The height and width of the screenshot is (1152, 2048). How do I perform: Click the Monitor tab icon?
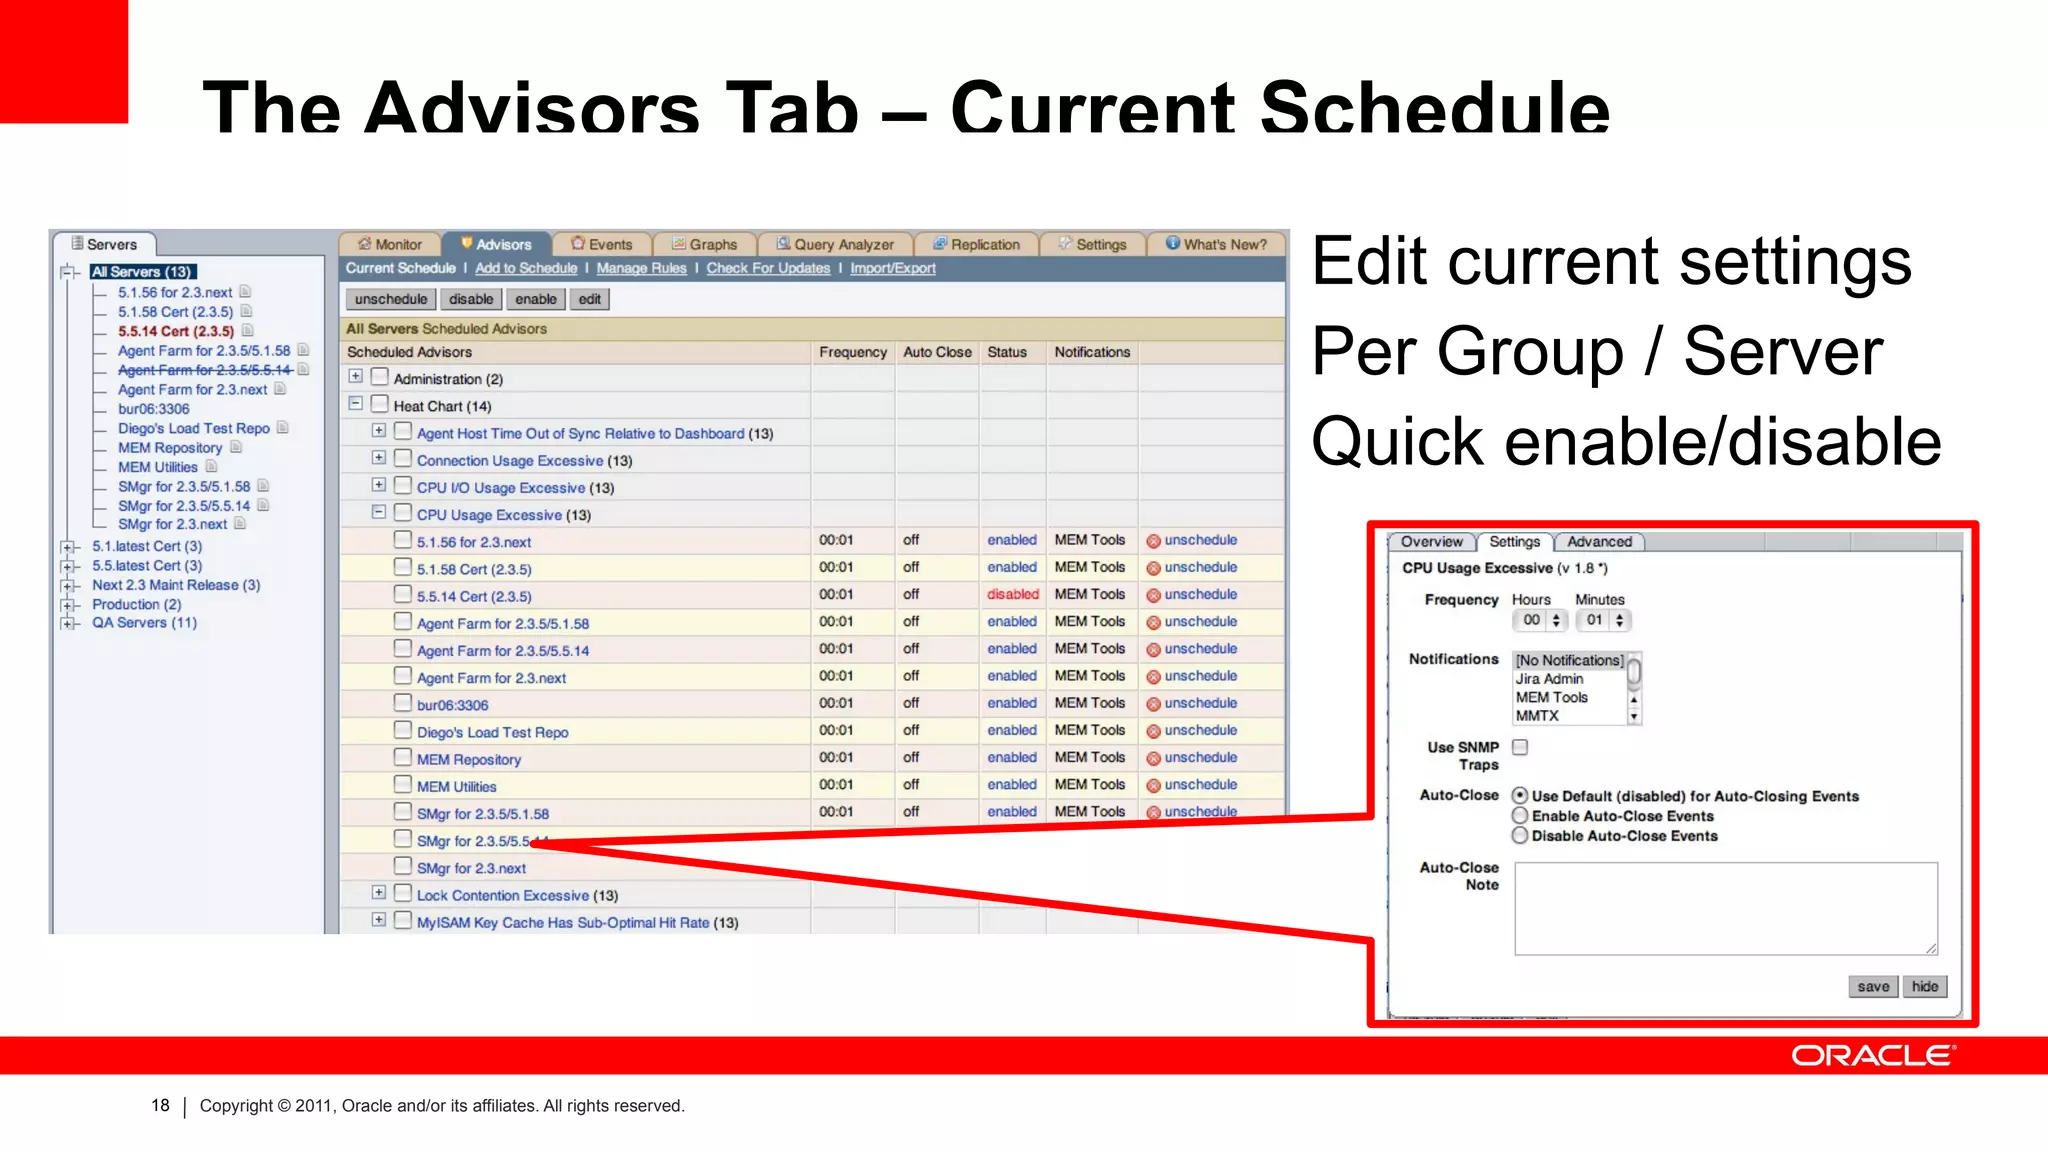pyautogui.click(x=365, y=243)
